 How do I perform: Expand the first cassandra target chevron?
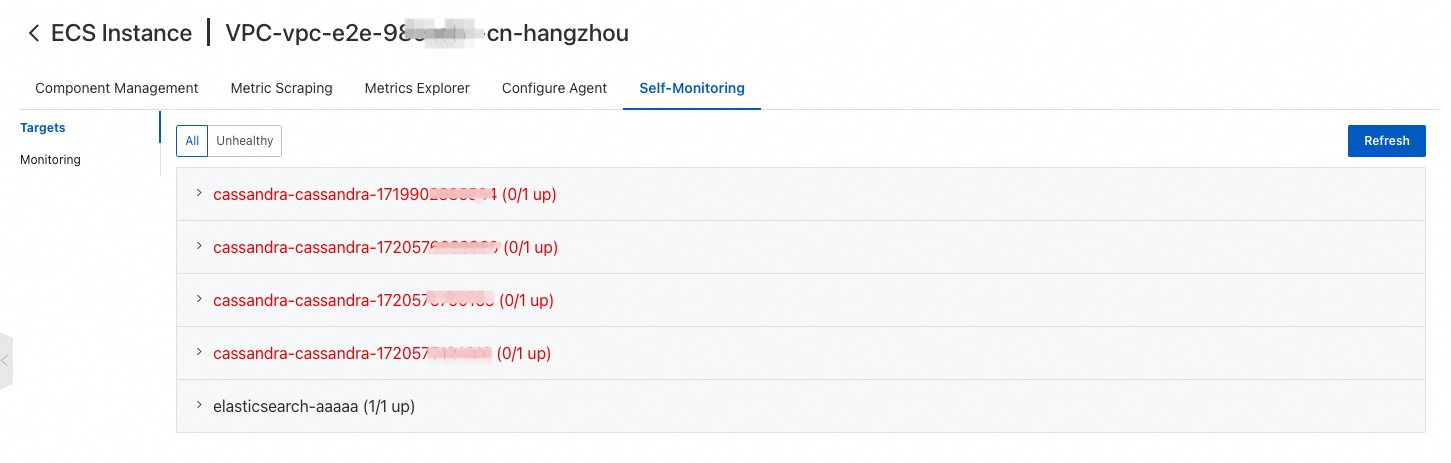pos(200,193)
